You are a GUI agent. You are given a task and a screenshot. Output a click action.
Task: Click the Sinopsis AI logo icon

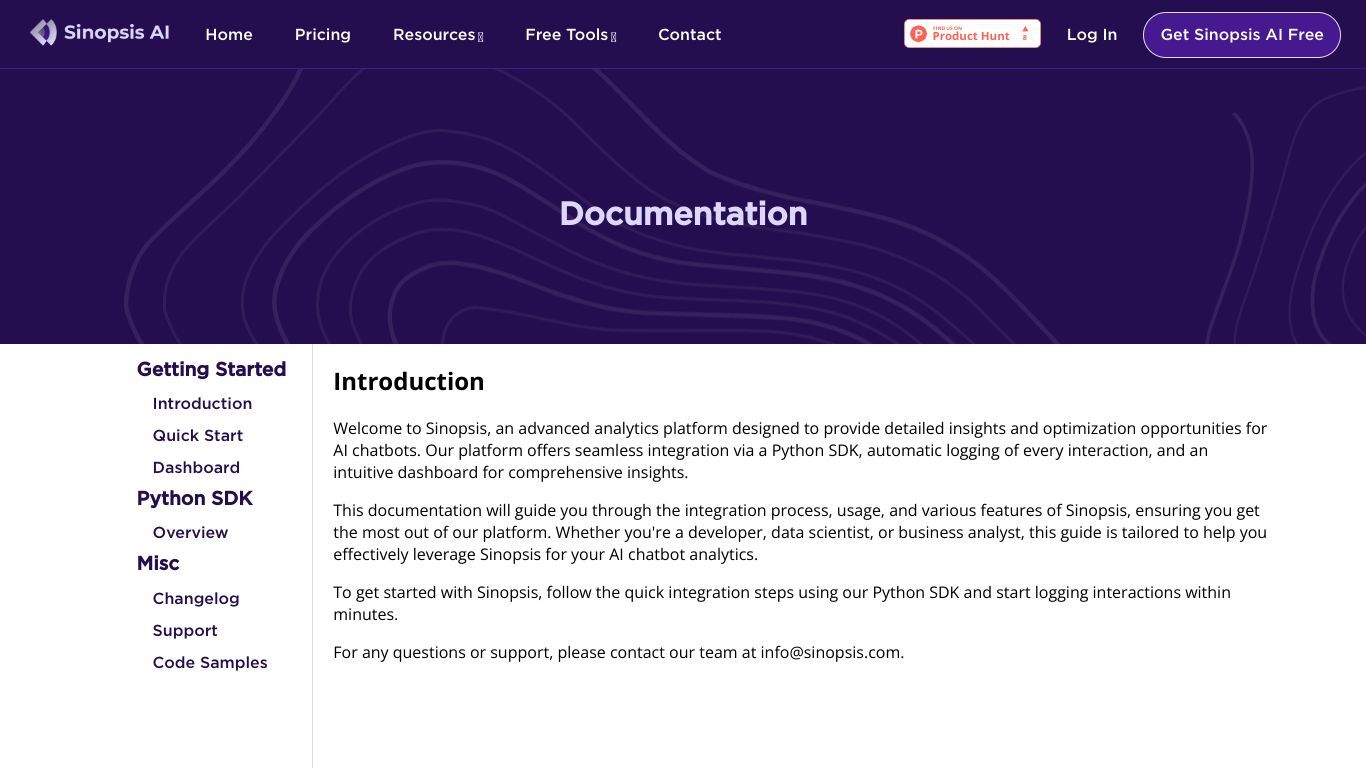(x=43, y=33)
